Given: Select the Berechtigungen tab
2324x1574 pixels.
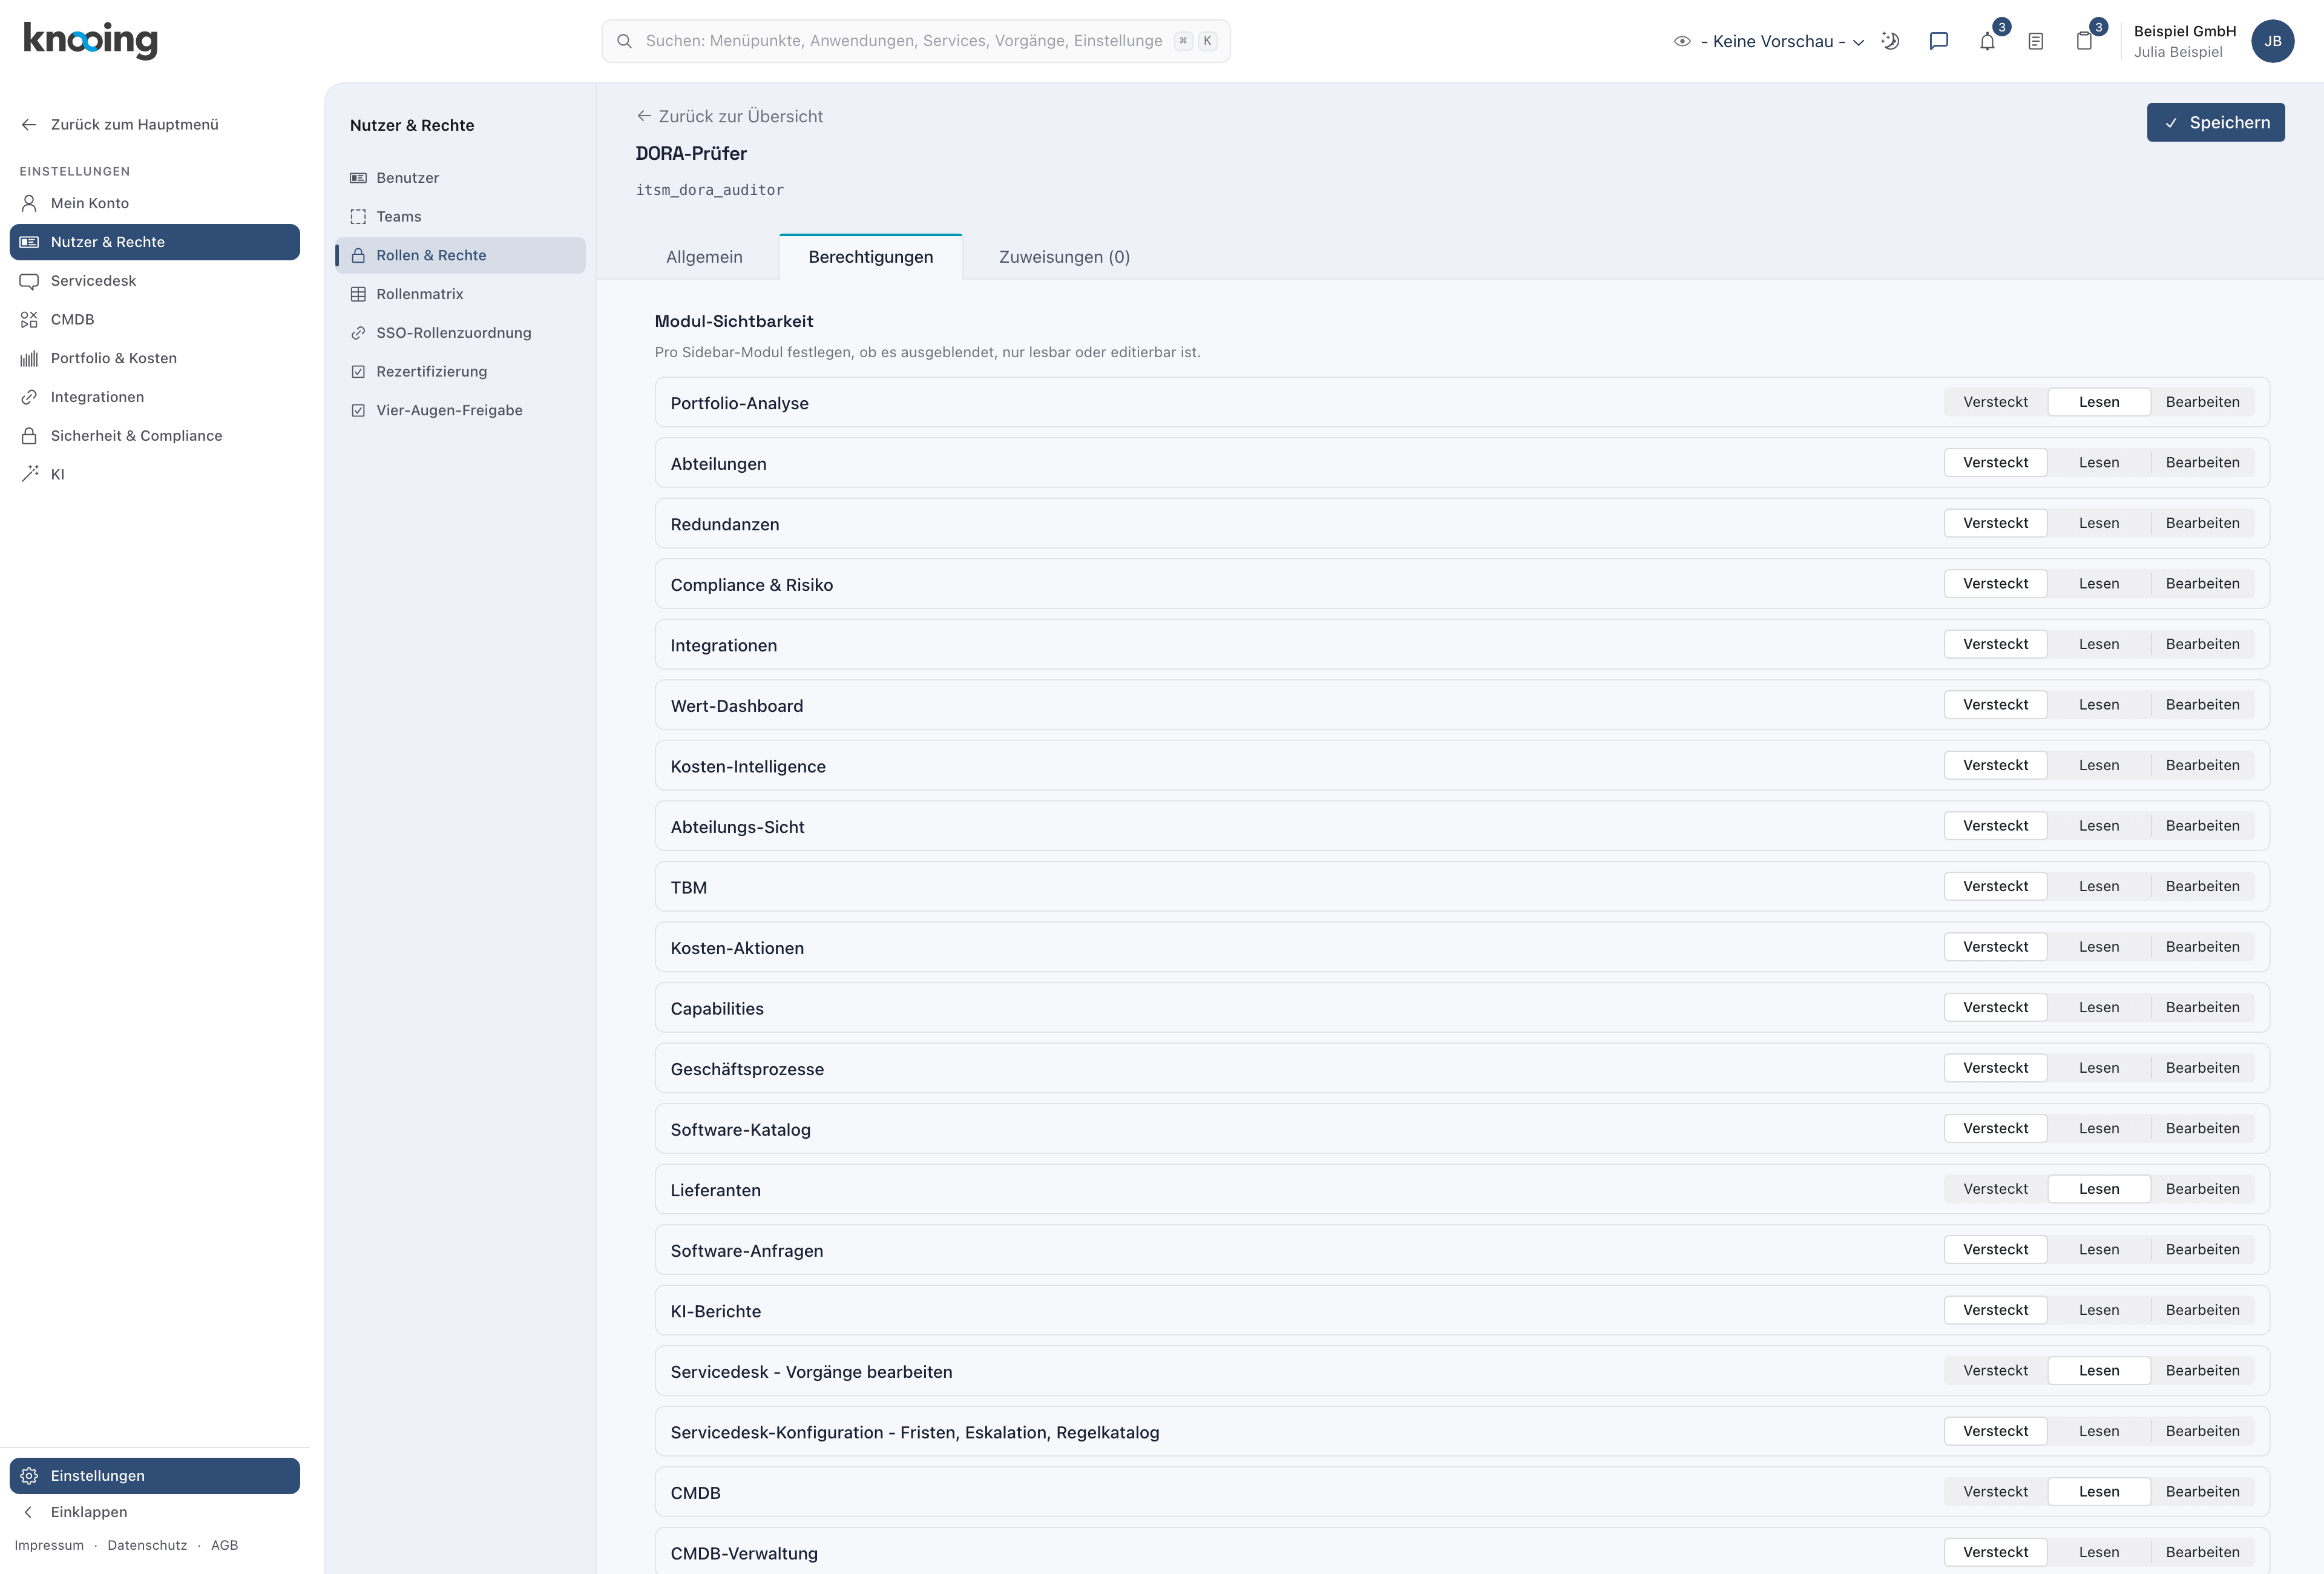Looking at the screenshot, I should [x=870, y=257].
